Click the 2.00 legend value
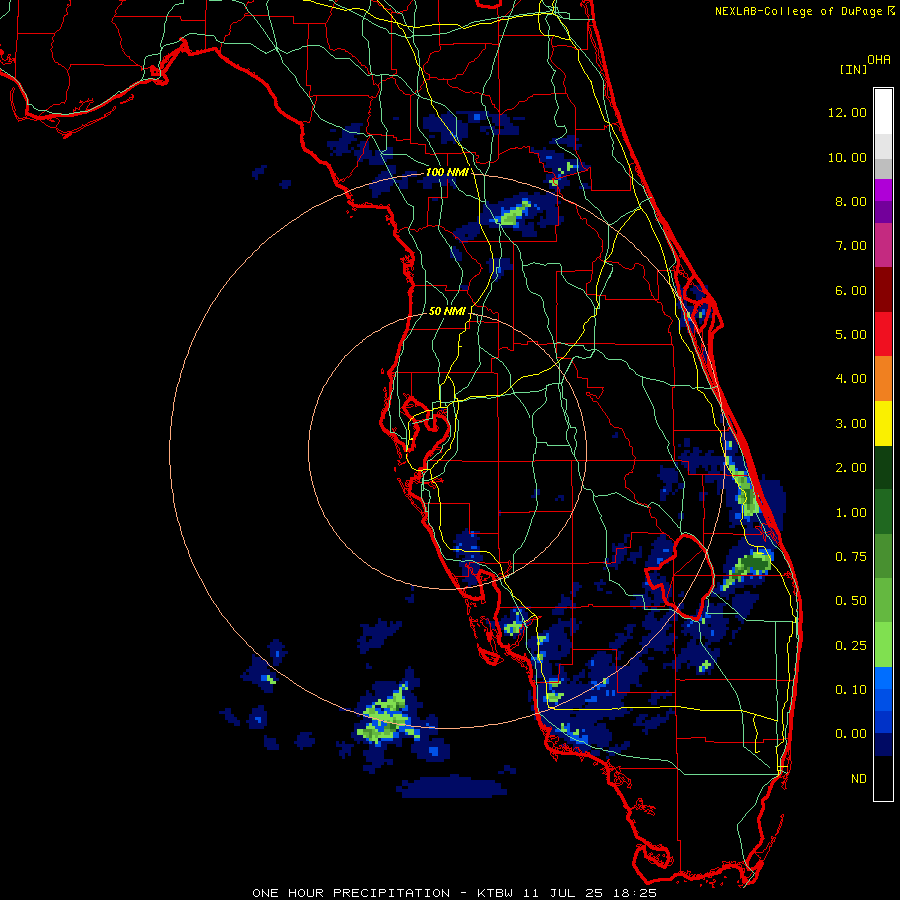Image resolution: width=900 pixels, height=900 pixels. coord(851,468)
